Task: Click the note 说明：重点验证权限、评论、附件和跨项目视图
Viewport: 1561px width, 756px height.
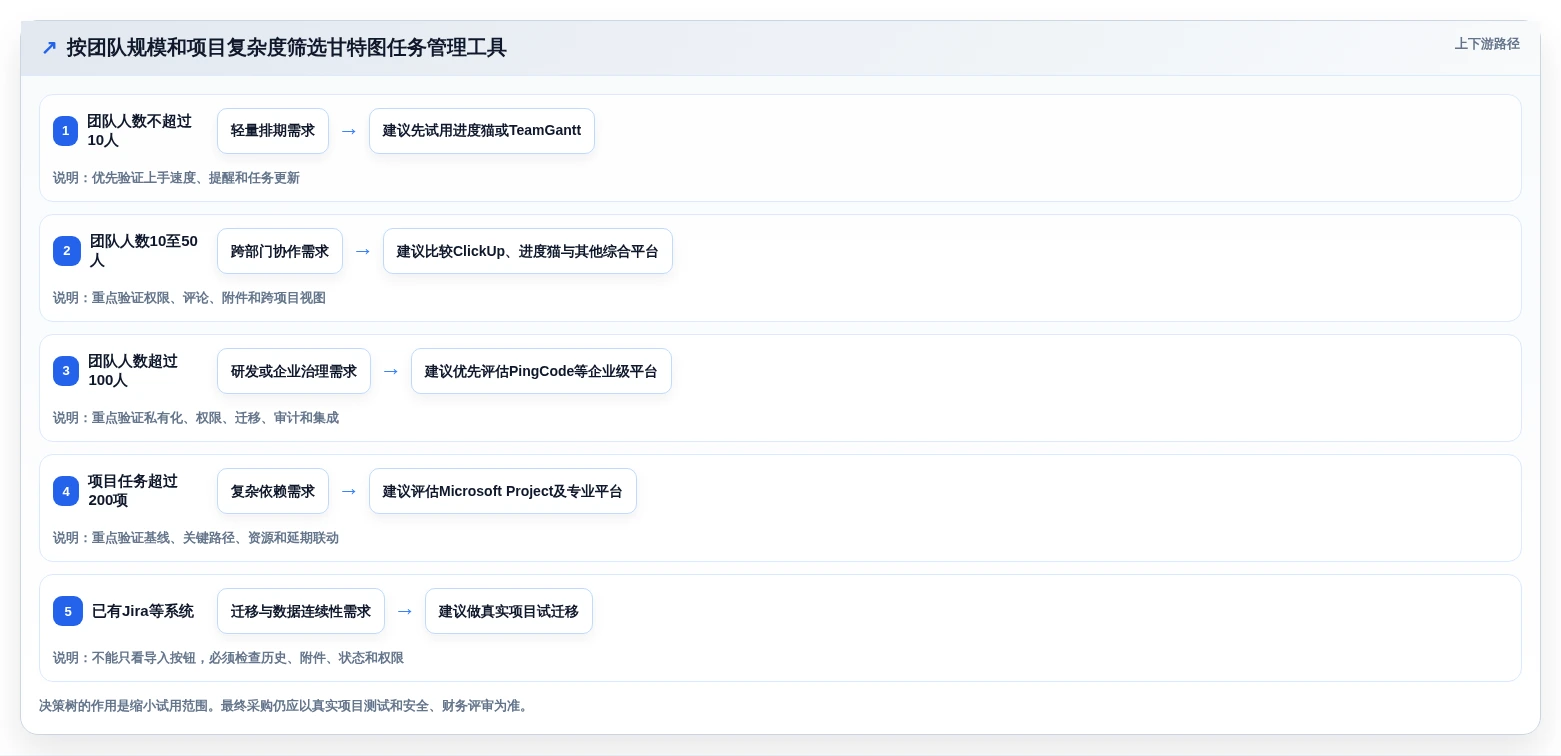Action: coord(189,298)
